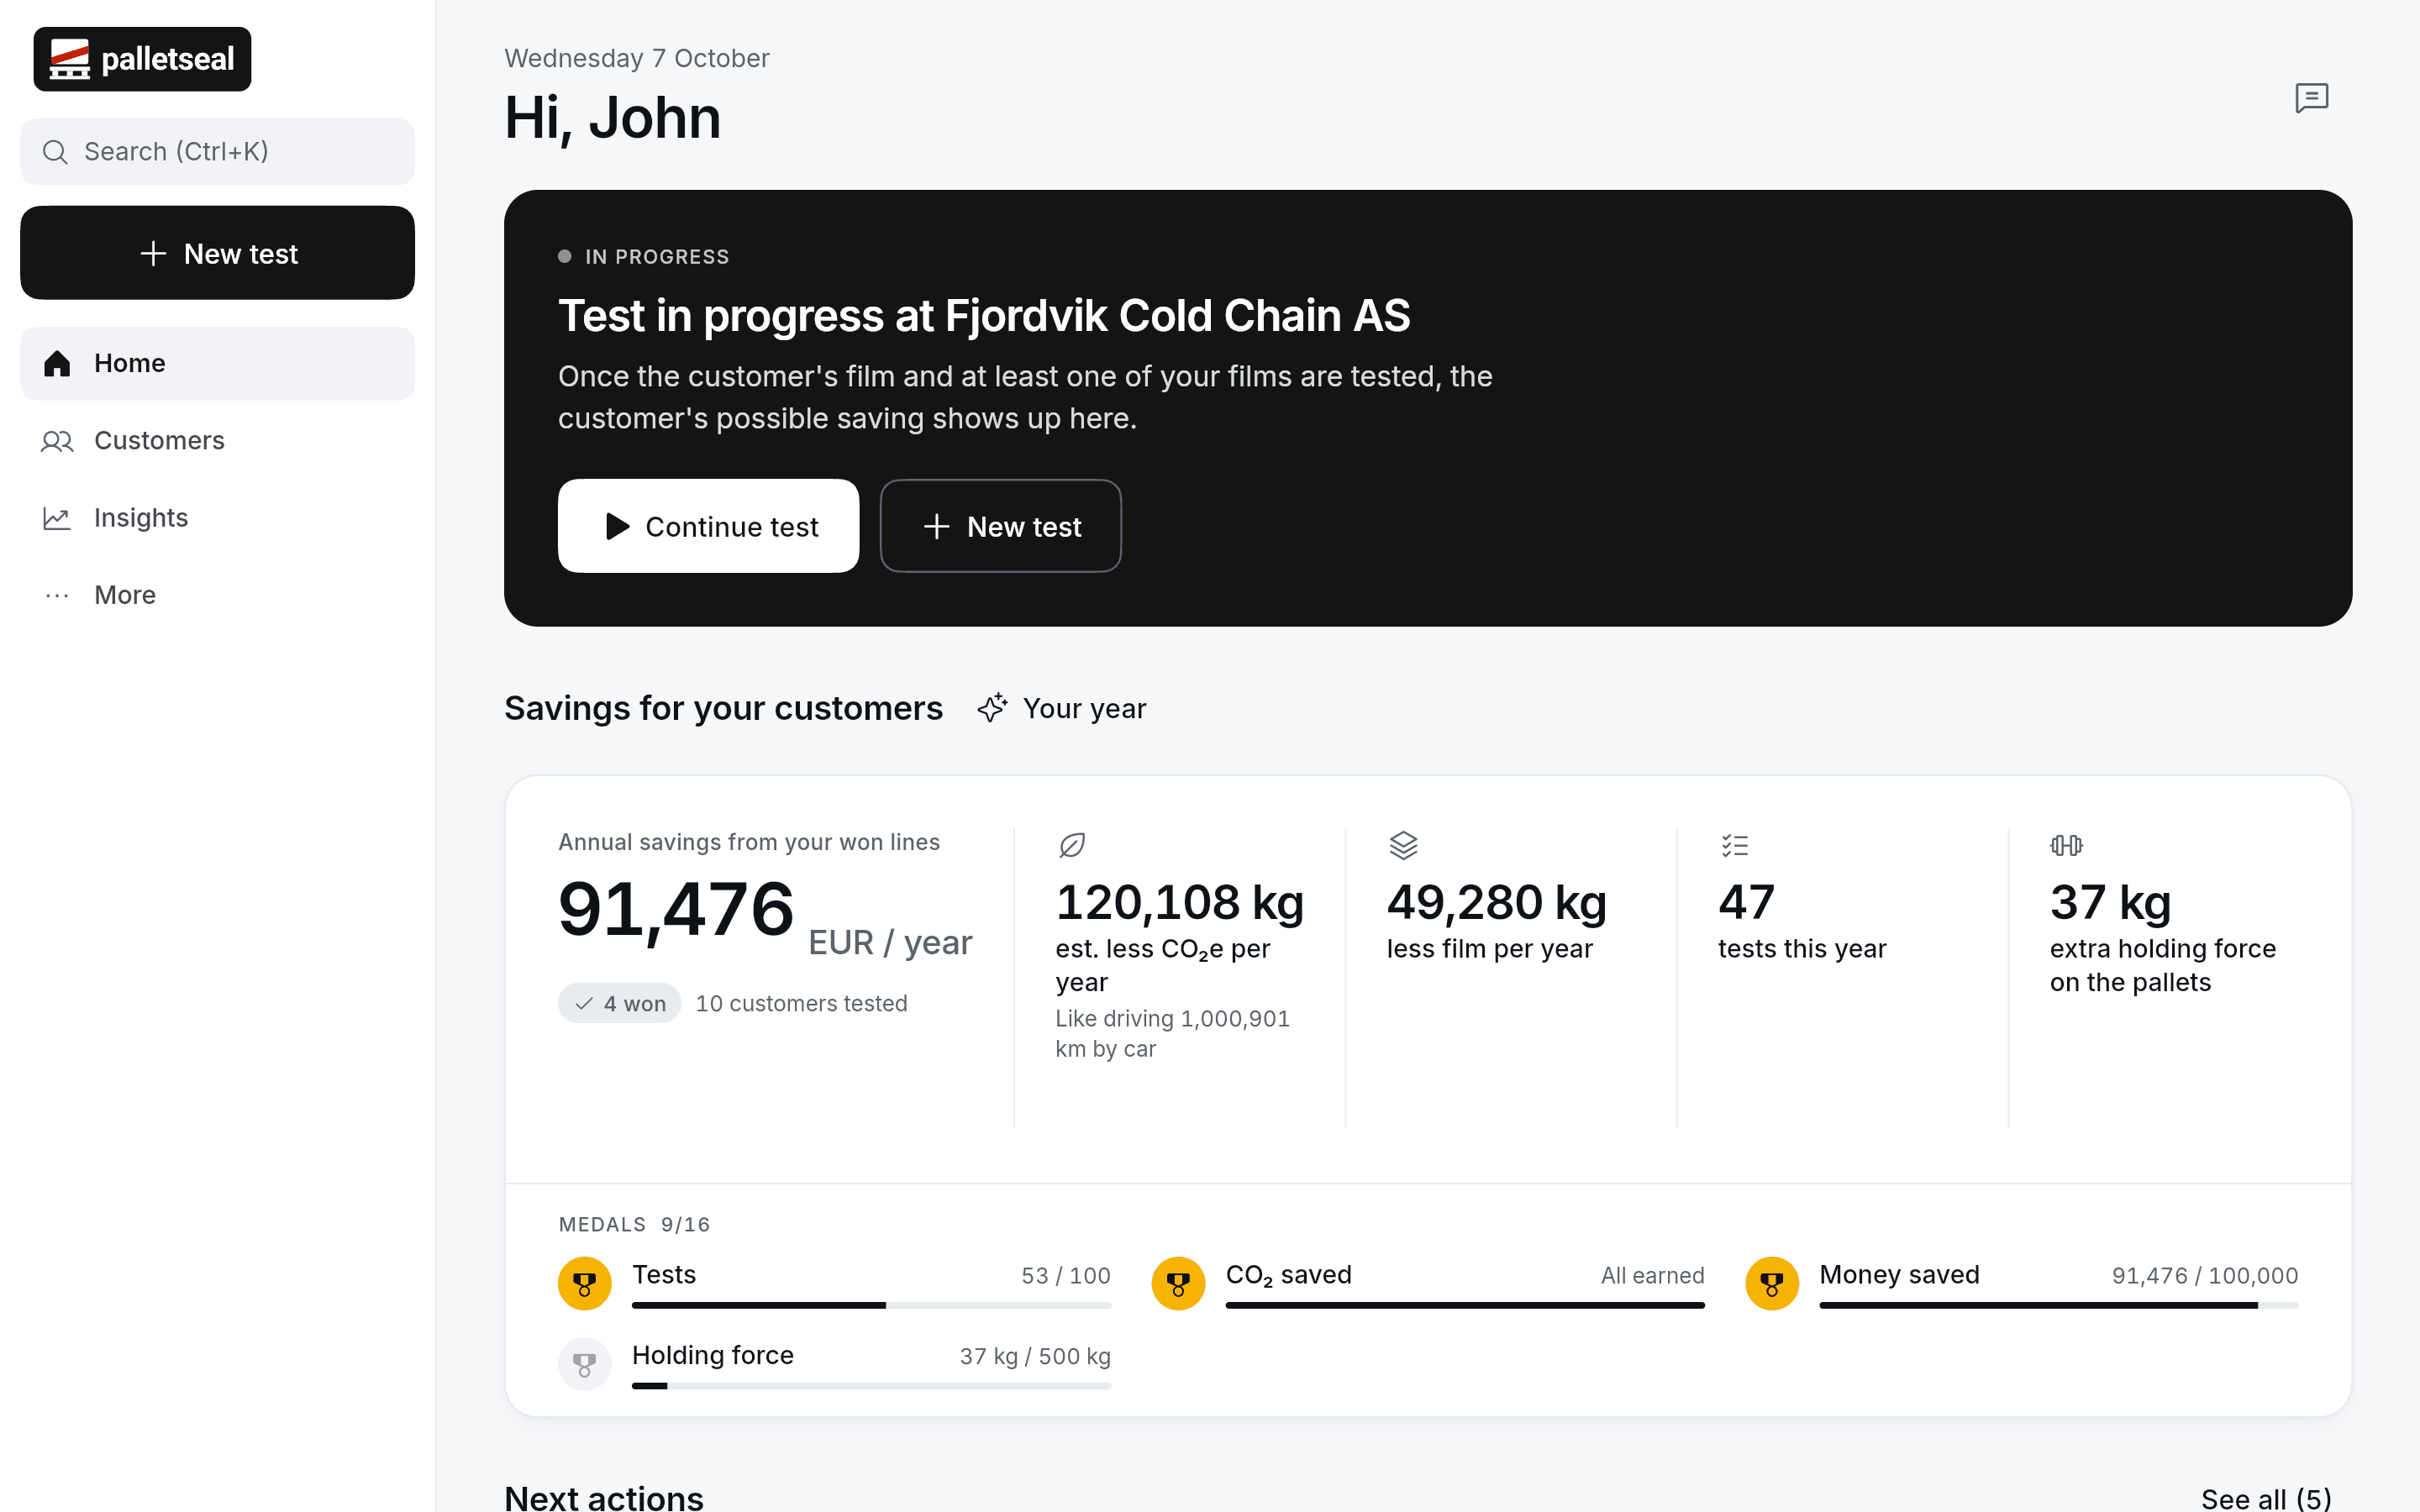Viewport: 2420px width, 1512px height.
Task: Click the film layers icon
Action: 1403,845
